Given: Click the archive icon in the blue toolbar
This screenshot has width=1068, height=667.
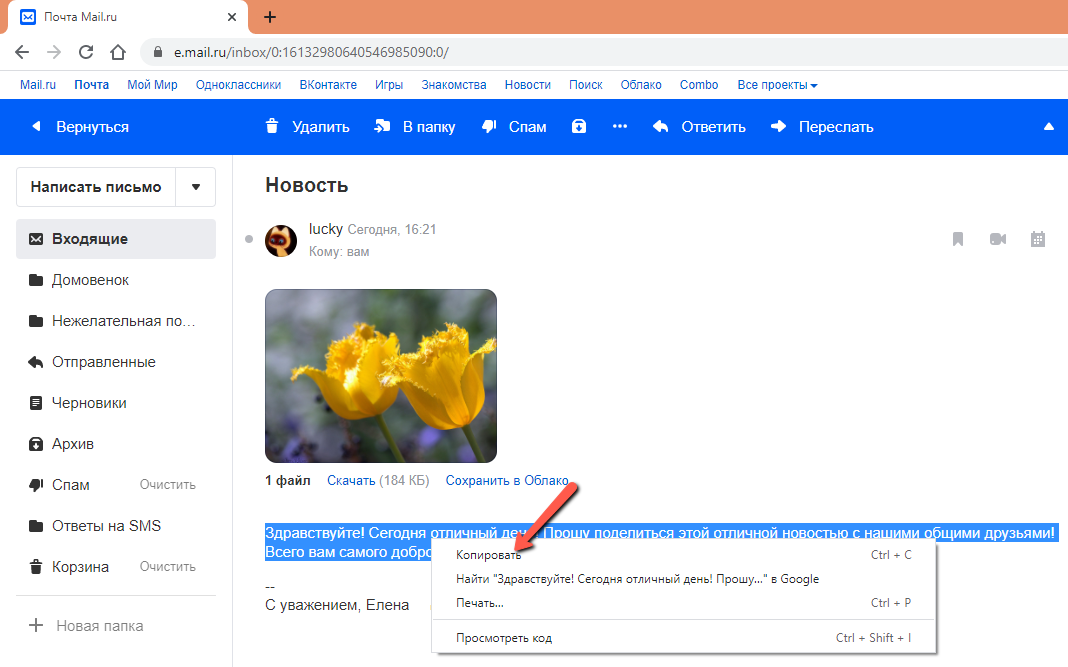Looking at the screenshot, I should tap(579, 127).
